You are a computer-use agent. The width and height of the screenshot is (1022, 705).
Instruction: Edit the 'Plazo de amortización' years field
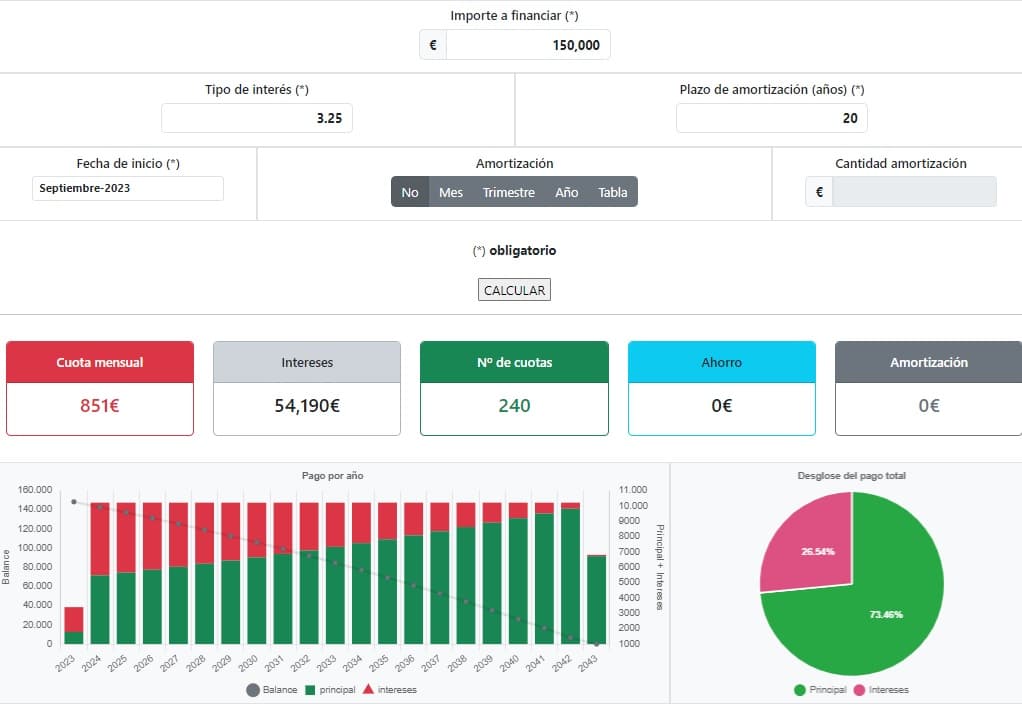coord(771,118)
